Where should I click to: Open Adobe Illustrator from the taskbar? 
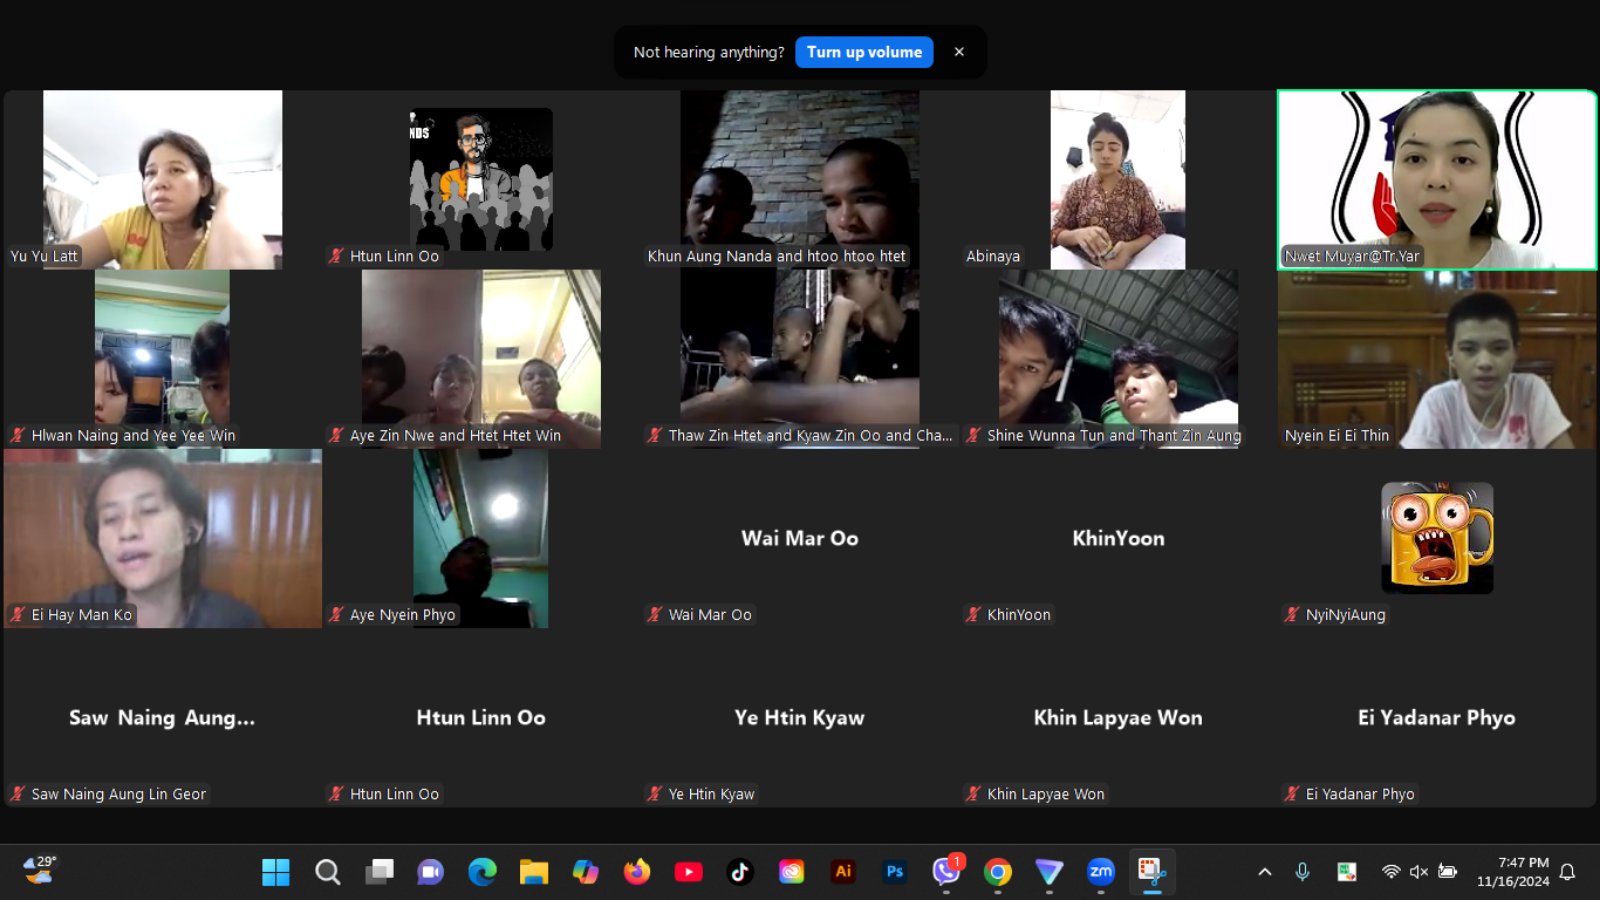pyautogui.click(x=843, y=872)
